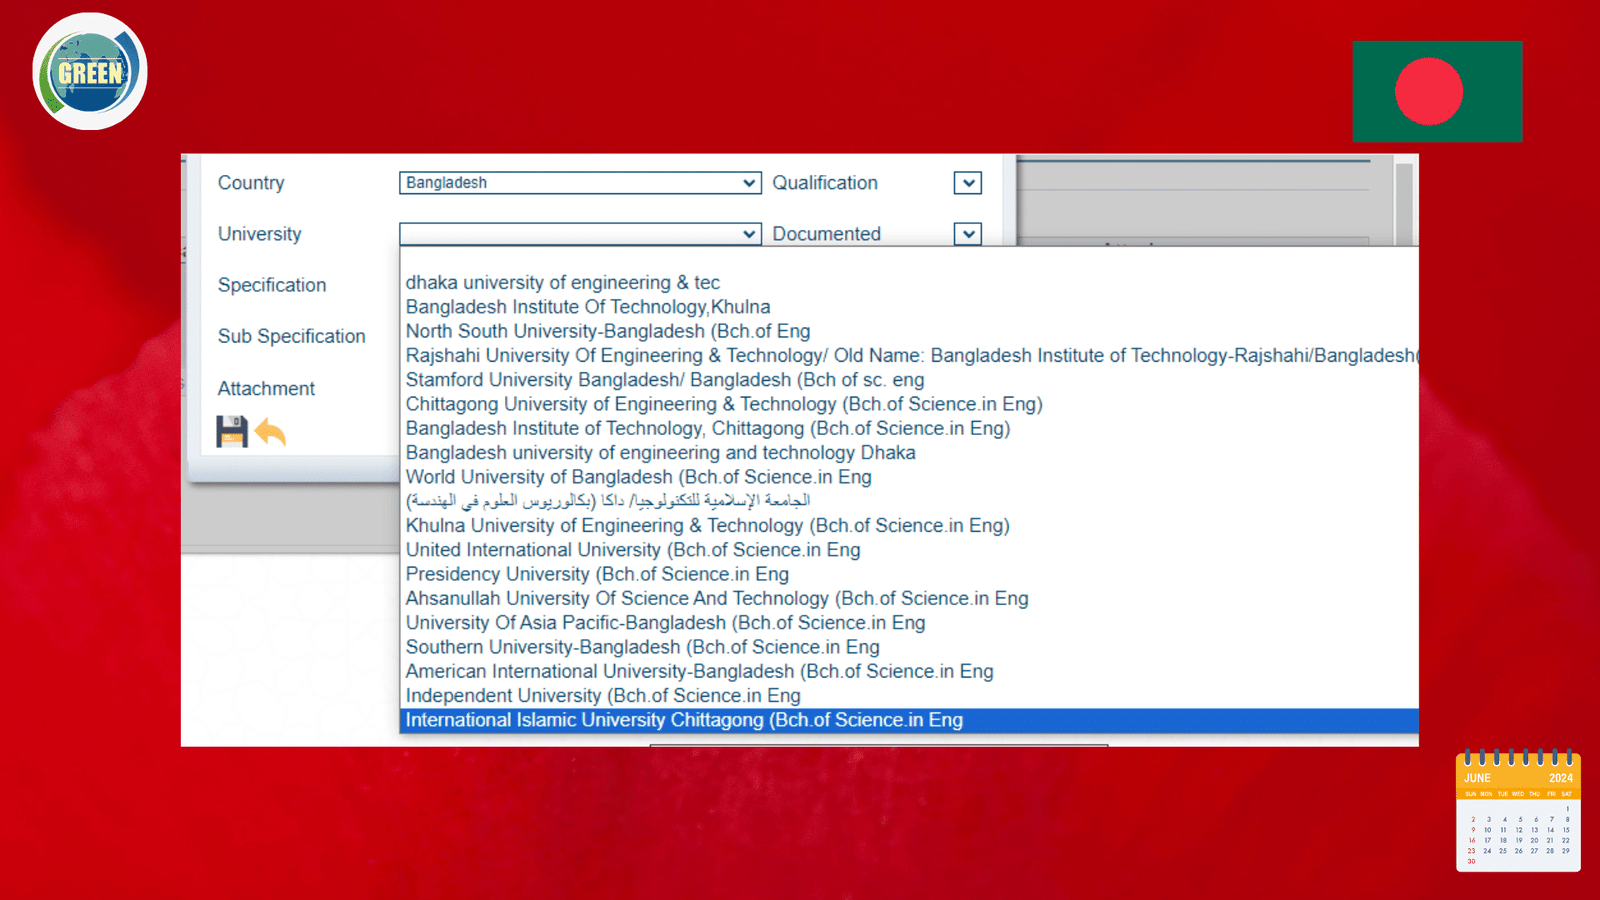Select the Arabic-named university option
The image size is (1600, 900).
click(607, 501)
